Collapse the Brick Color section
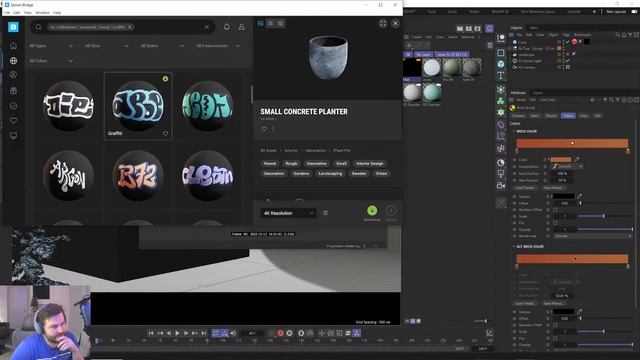640x360 pixels. pyautogui.click(x=513, y=131)
